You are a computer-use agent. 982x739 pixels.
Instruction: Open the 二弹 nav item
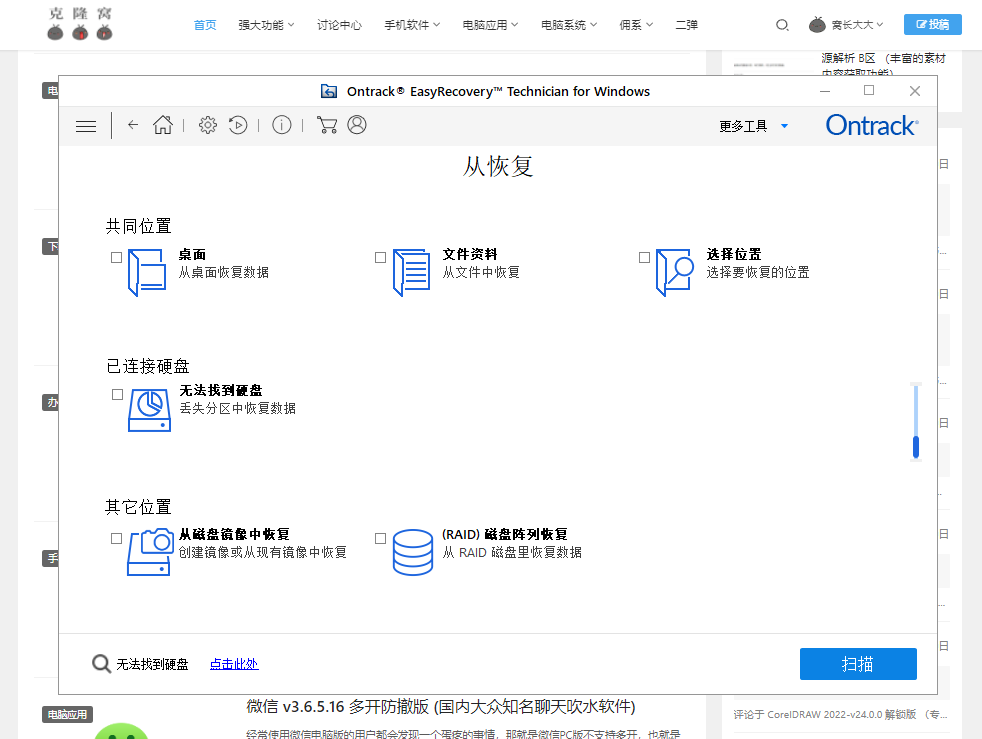686,25
